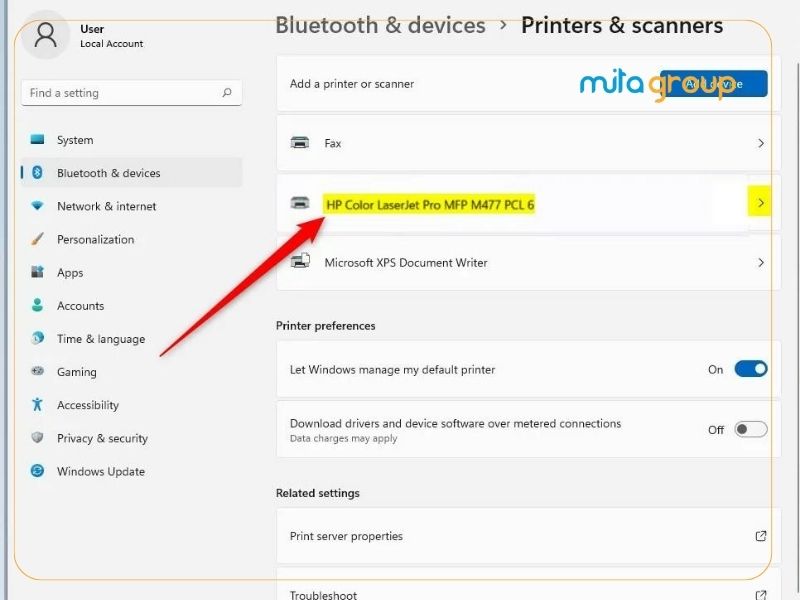
Task: Click the Accounts person icon
Action: (37, 305)
